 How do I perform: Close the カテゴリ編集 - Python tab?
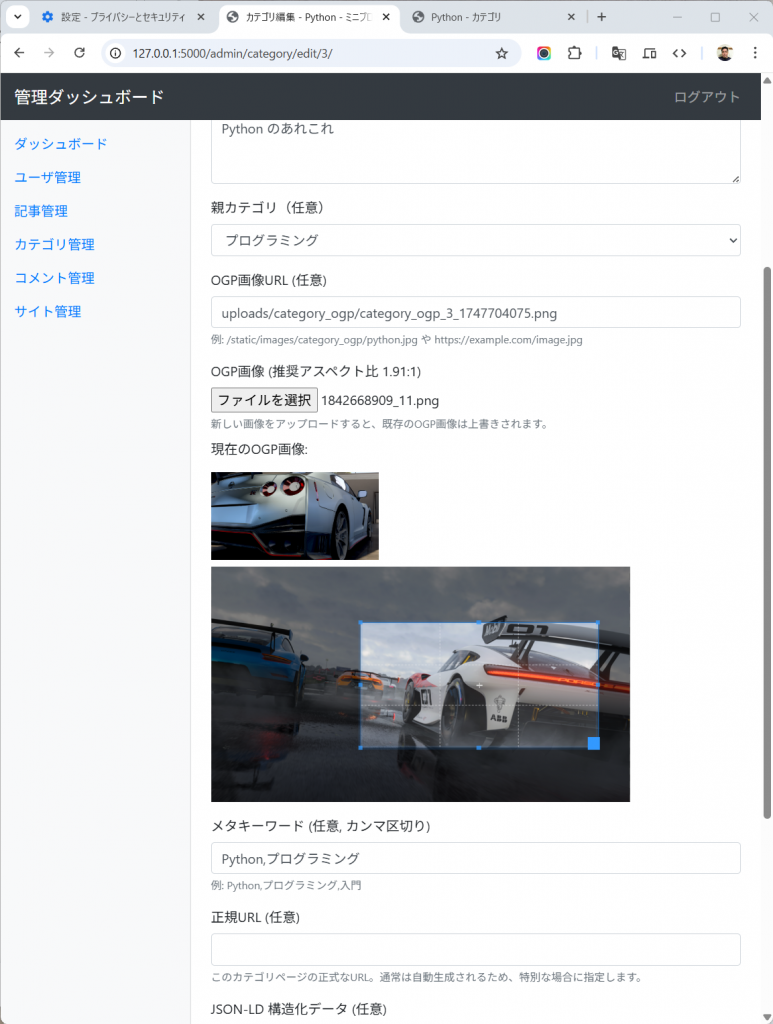coord(386,17)
